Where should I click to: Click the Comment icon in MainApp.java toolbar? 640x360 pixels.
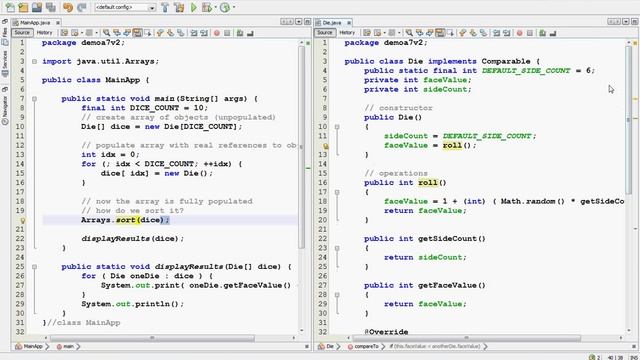coord(240,33)
